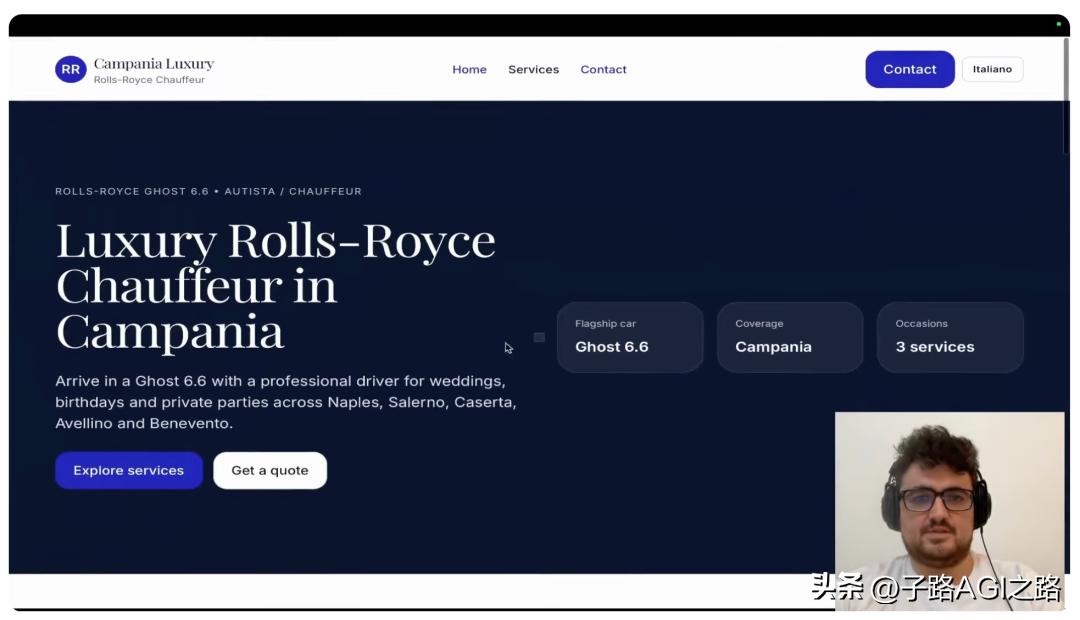This screenshot has width=1080, height=620.
Task: Click the Rolls-Royce Ghost 6.6 eyebrow text
Action: click(208, 191)
